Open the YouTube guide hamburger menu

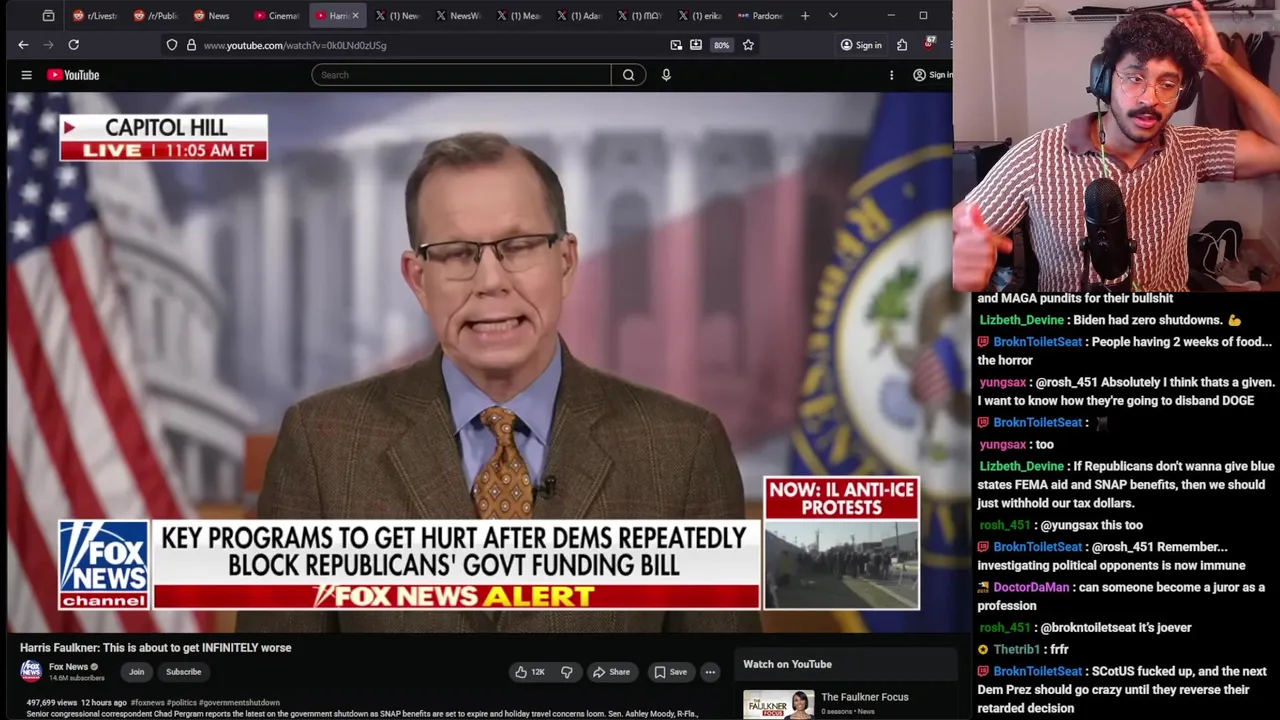[x=27, y=75]
